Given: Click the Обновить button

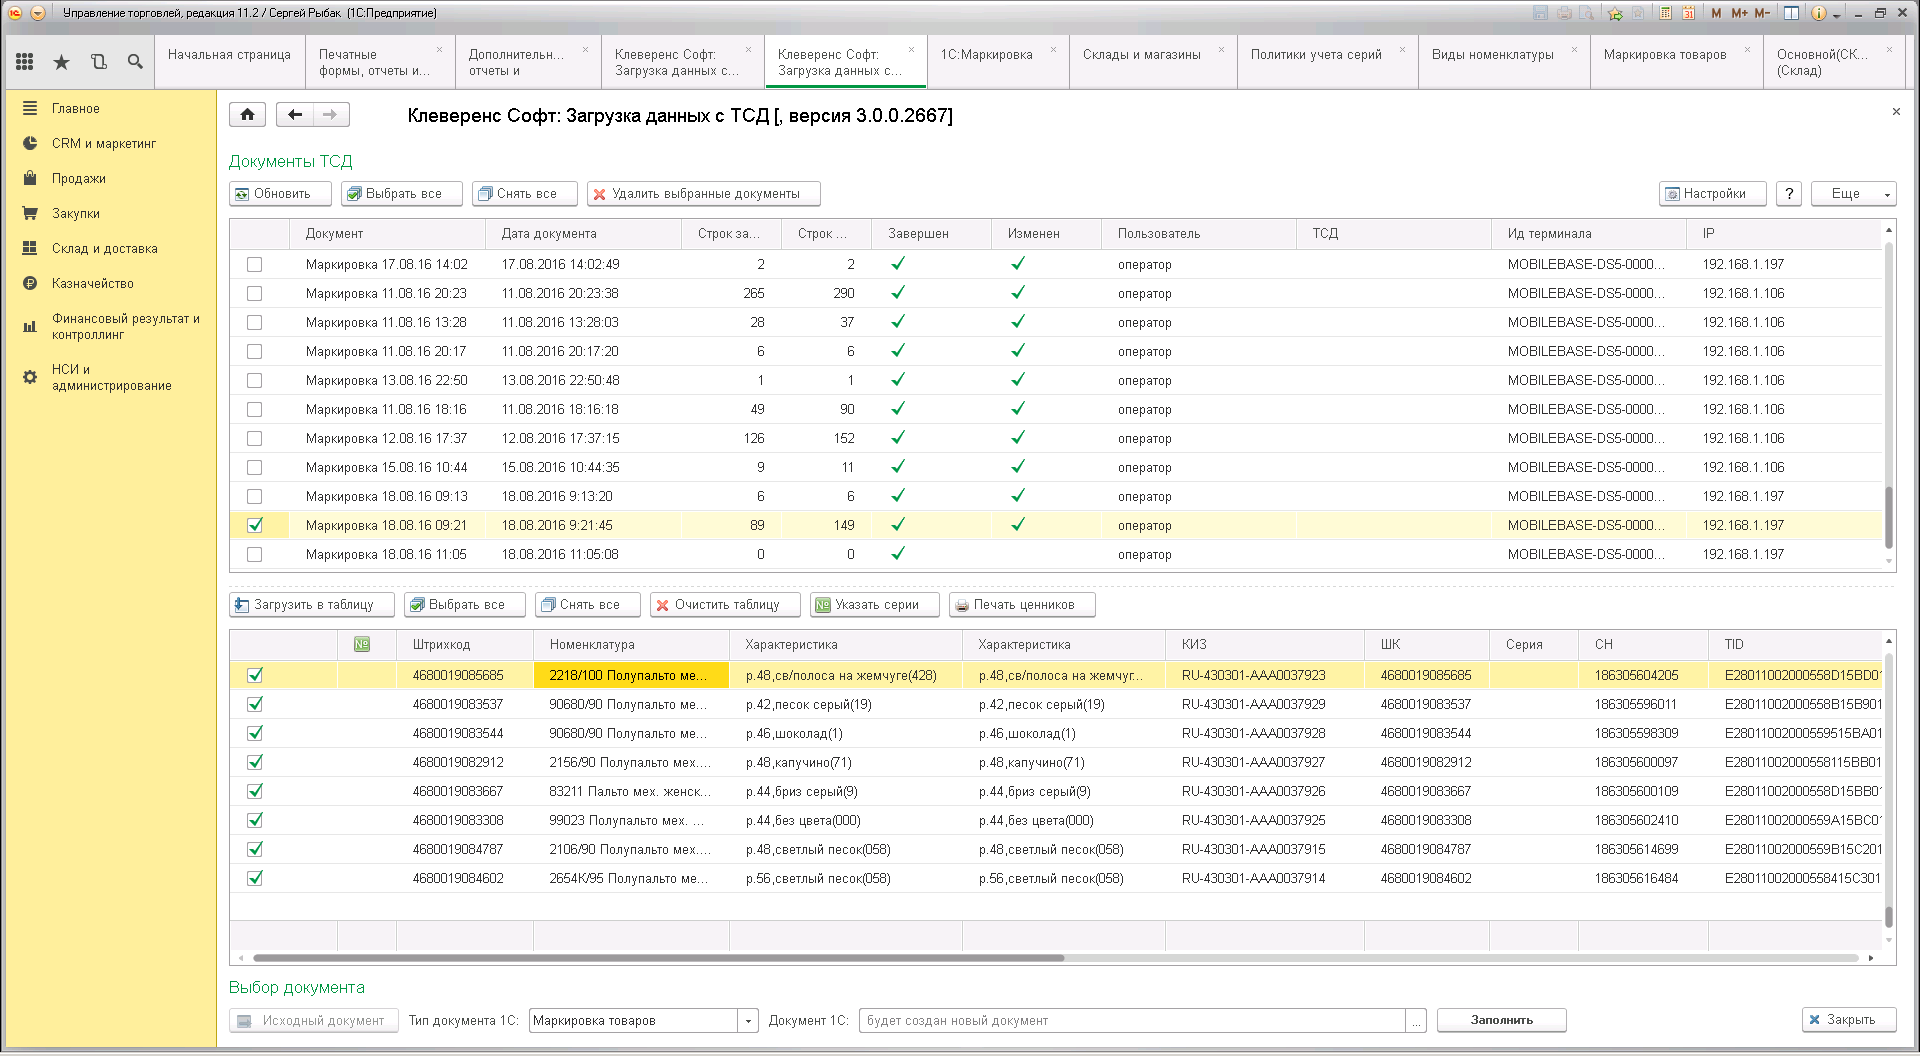Looking at the screenshot, I should 279,193.
